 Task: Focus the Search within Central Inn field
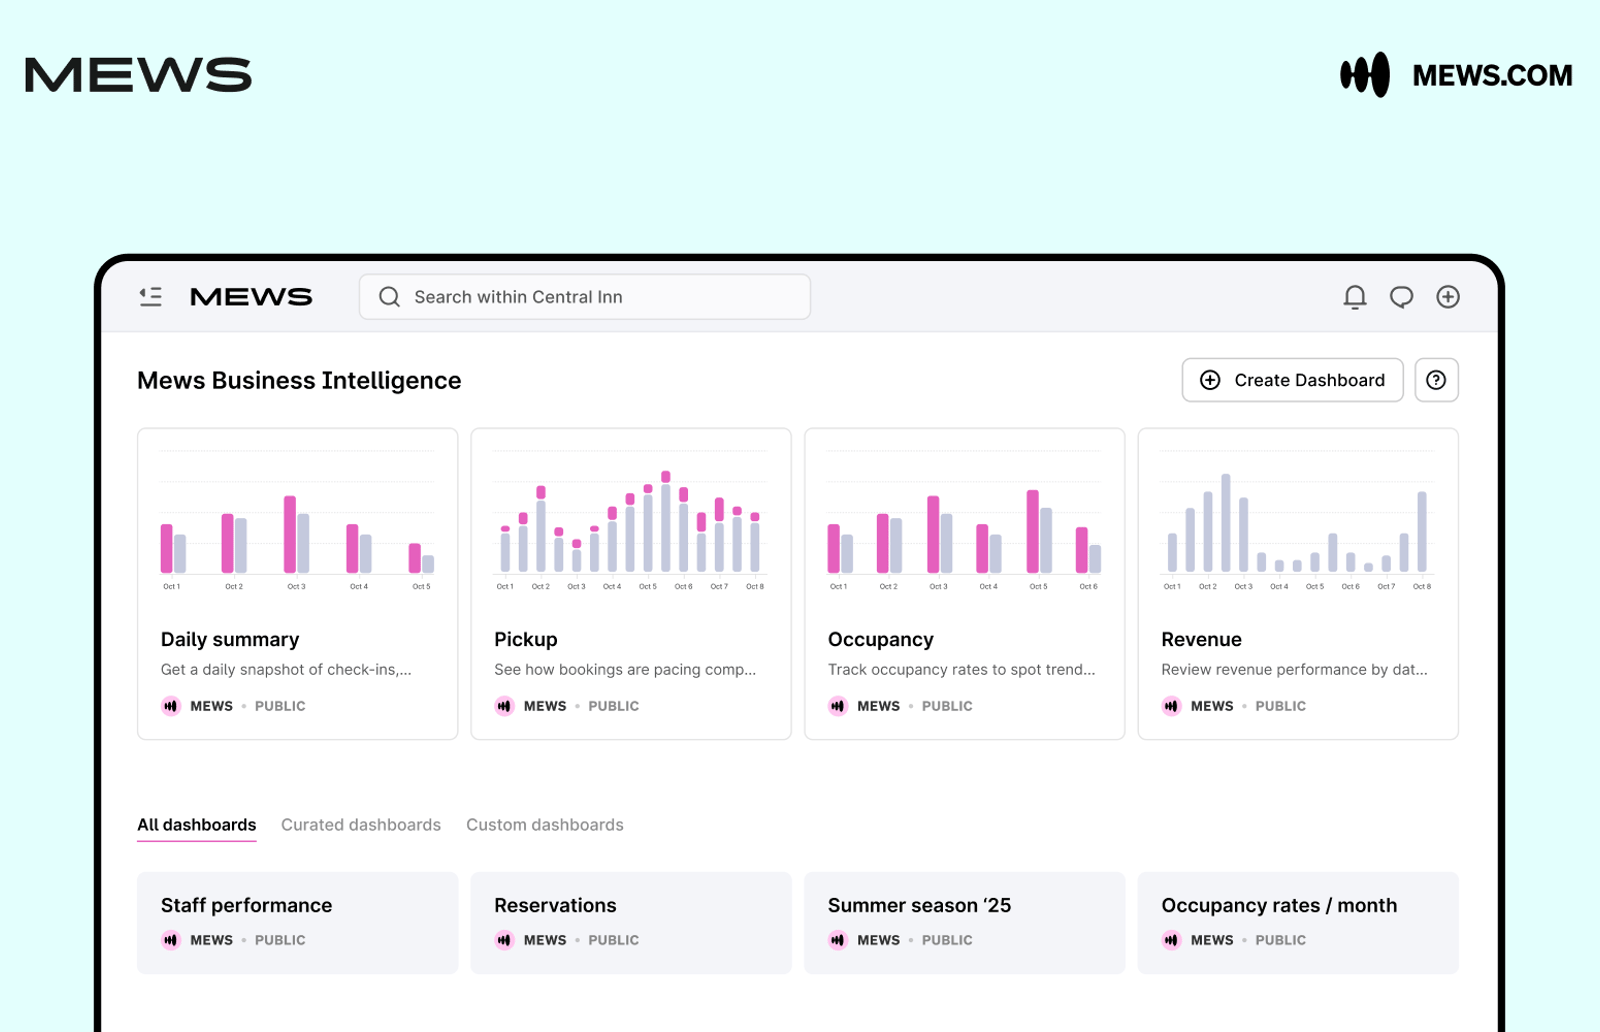(x=584, y=297)
